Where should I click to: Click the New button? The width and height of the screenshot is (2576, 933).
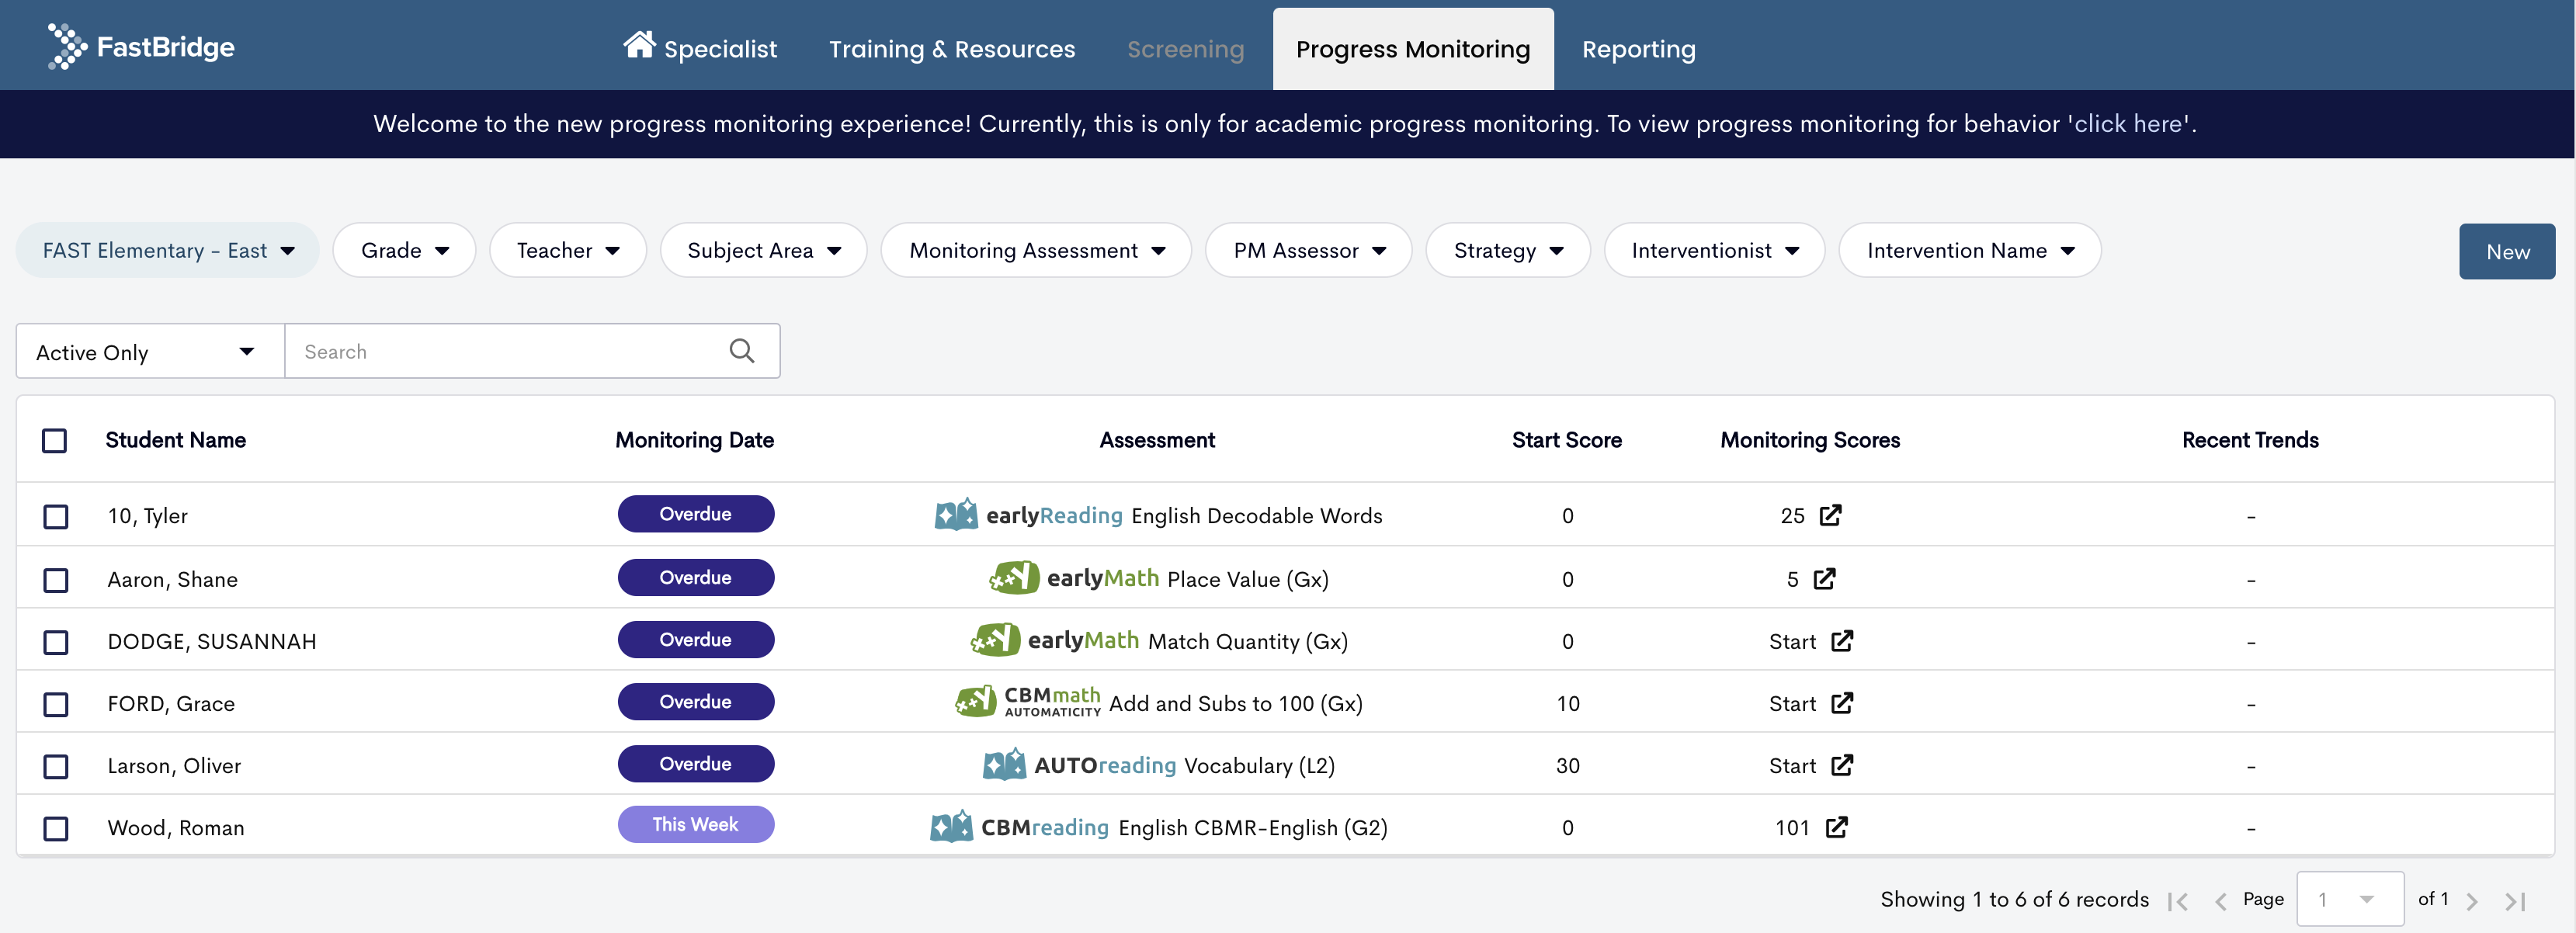[x=2507, y=251]
